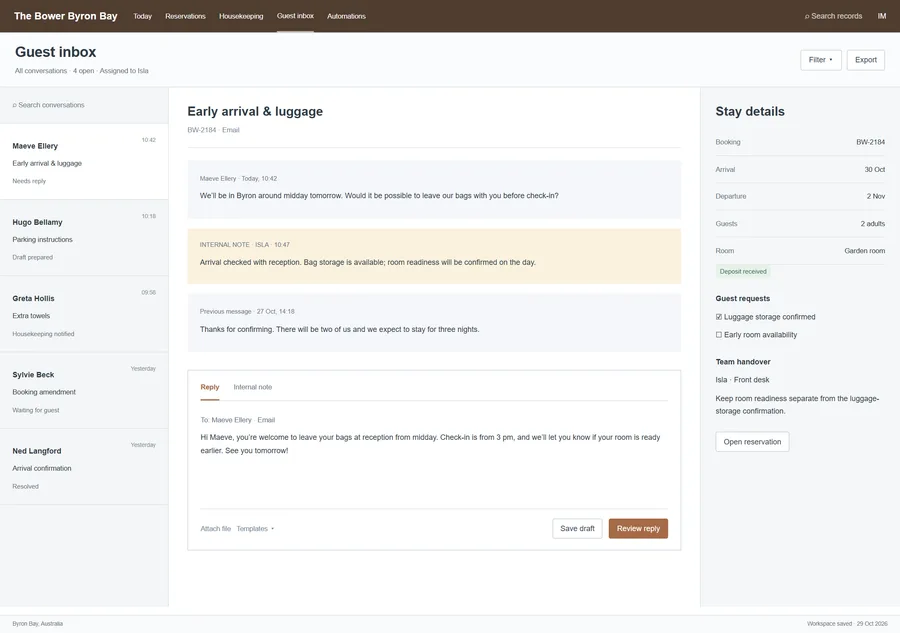
Task: Click The Bower Byron Bay logo text
Action: (x=65, y=16)
